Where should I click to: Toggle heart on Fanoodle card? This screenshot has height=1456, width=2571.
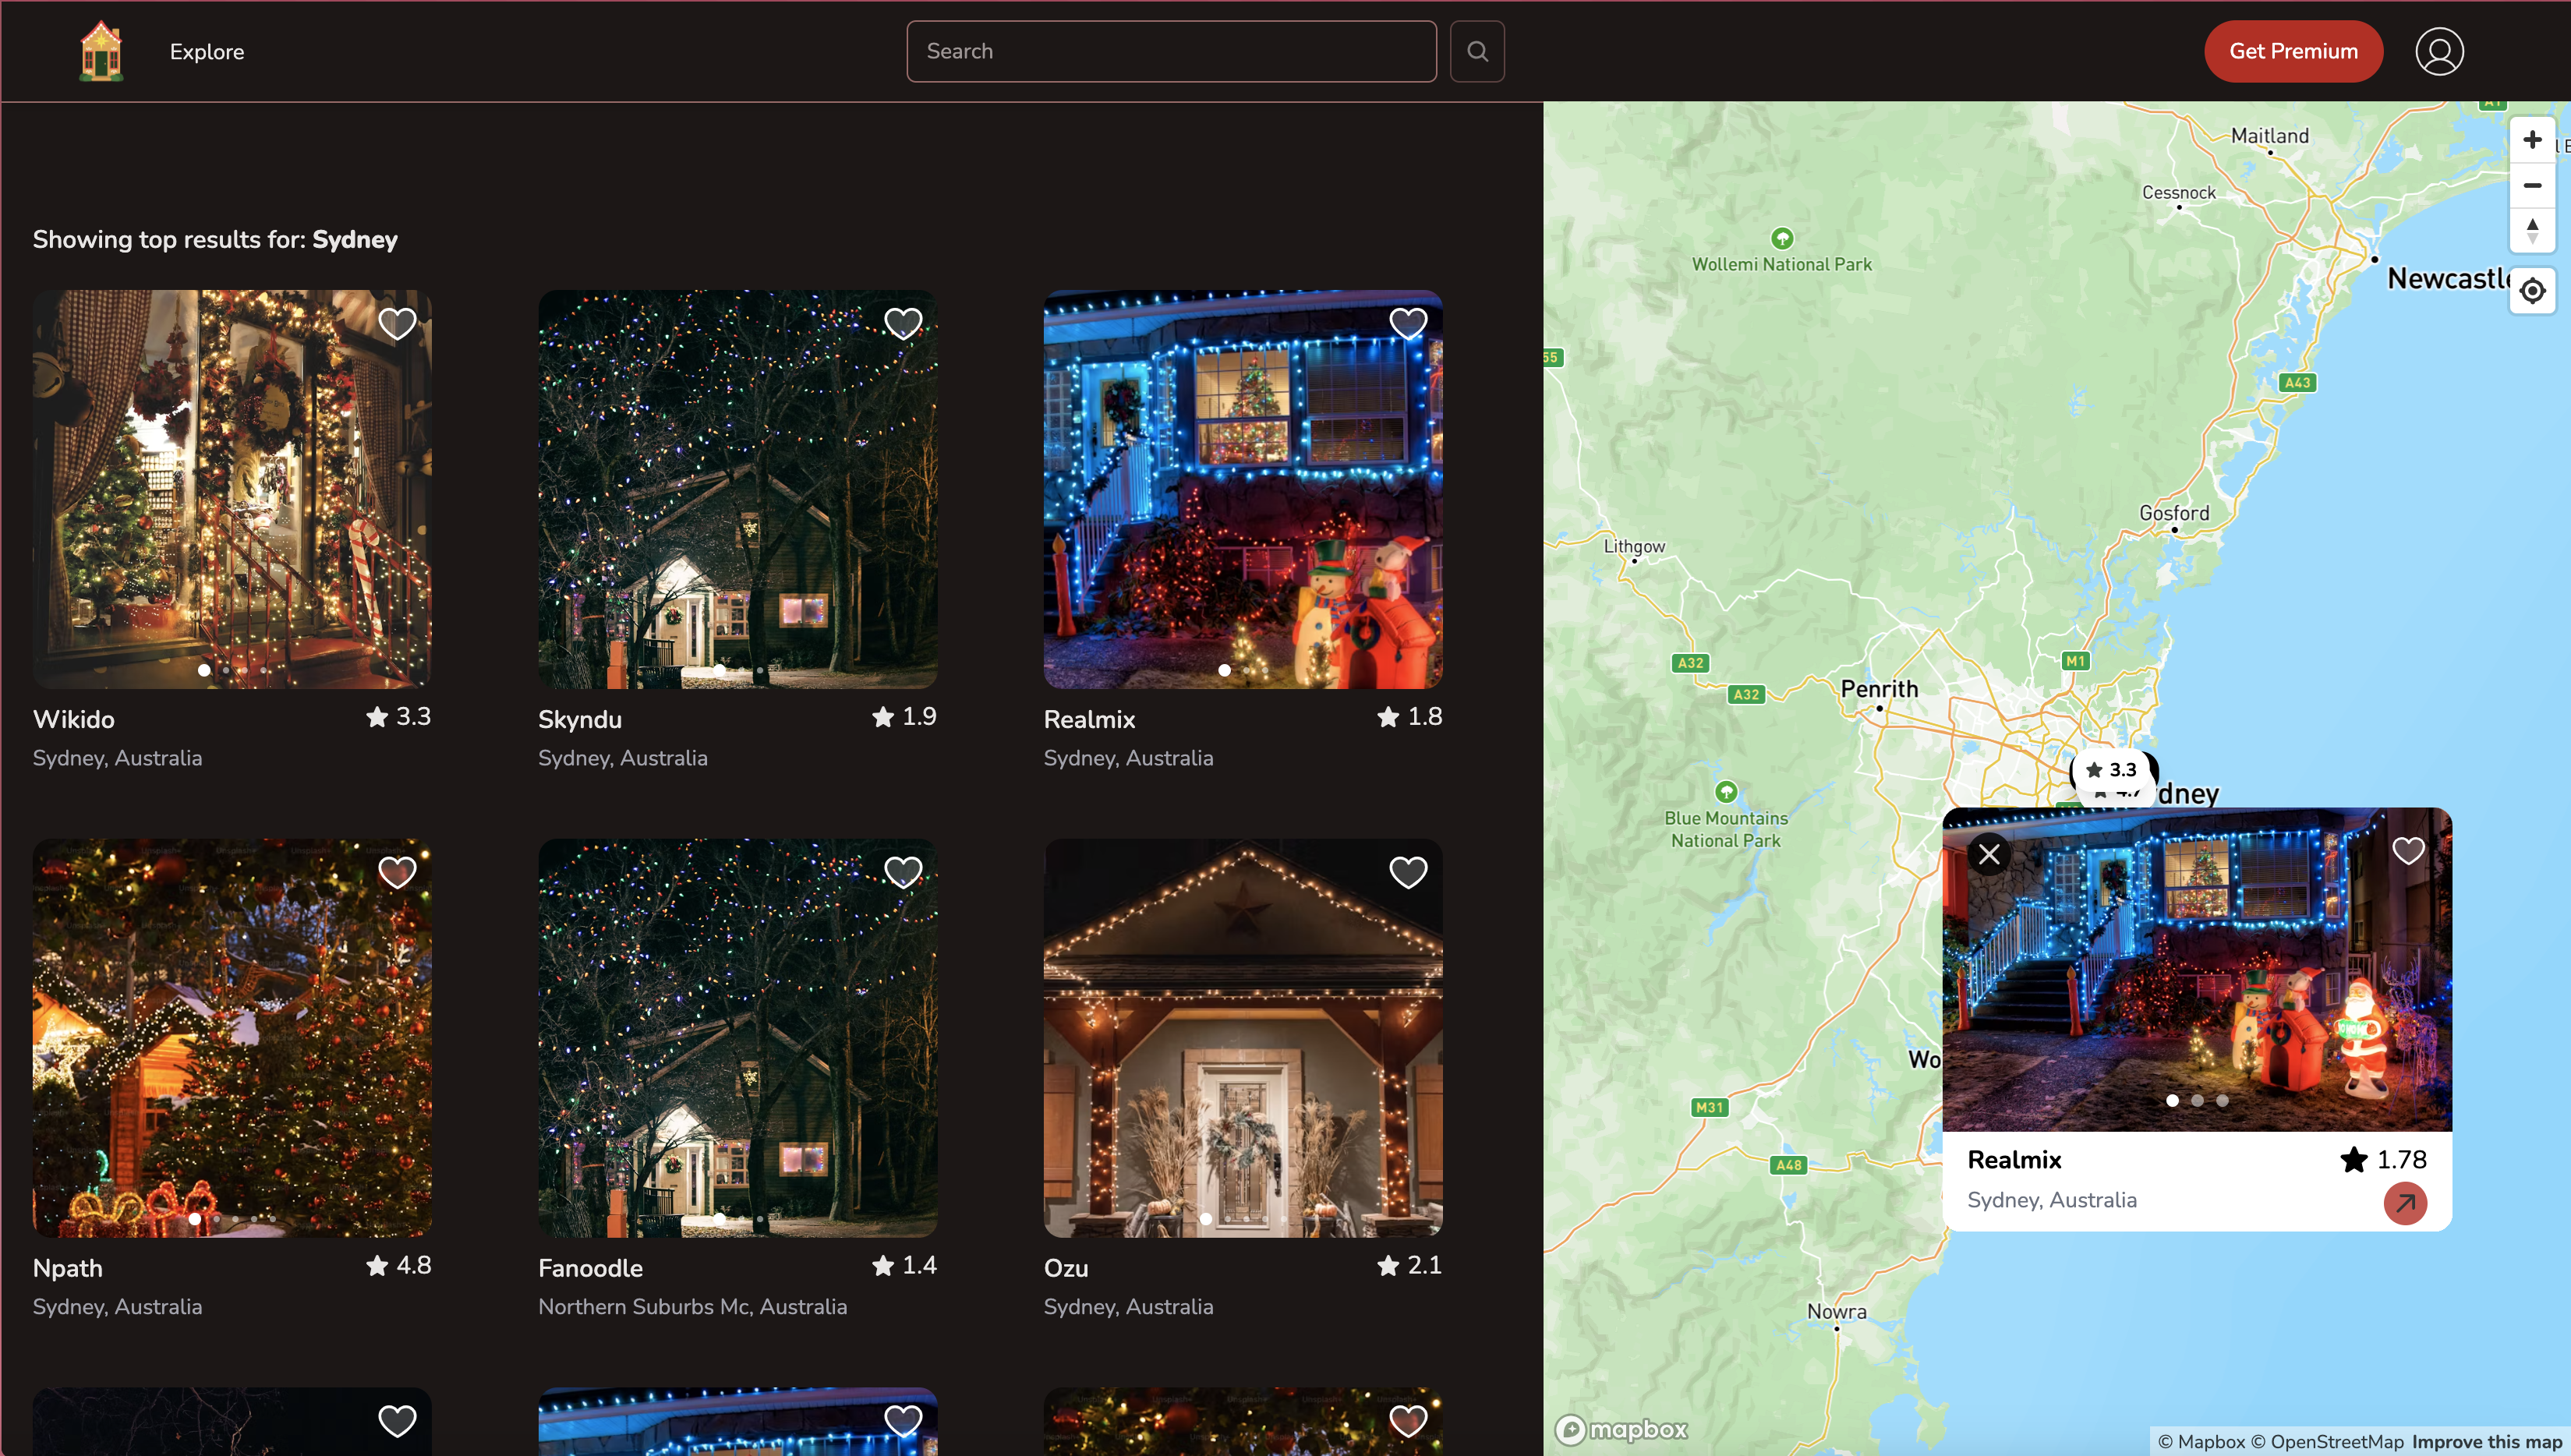tap(903, 872)
